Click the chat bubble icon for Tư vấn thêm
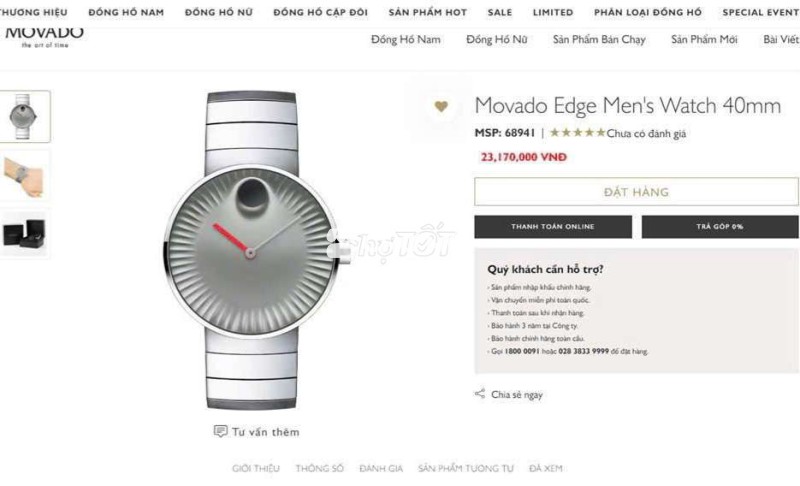Viewport: 800px width, 486px height. 220,431
